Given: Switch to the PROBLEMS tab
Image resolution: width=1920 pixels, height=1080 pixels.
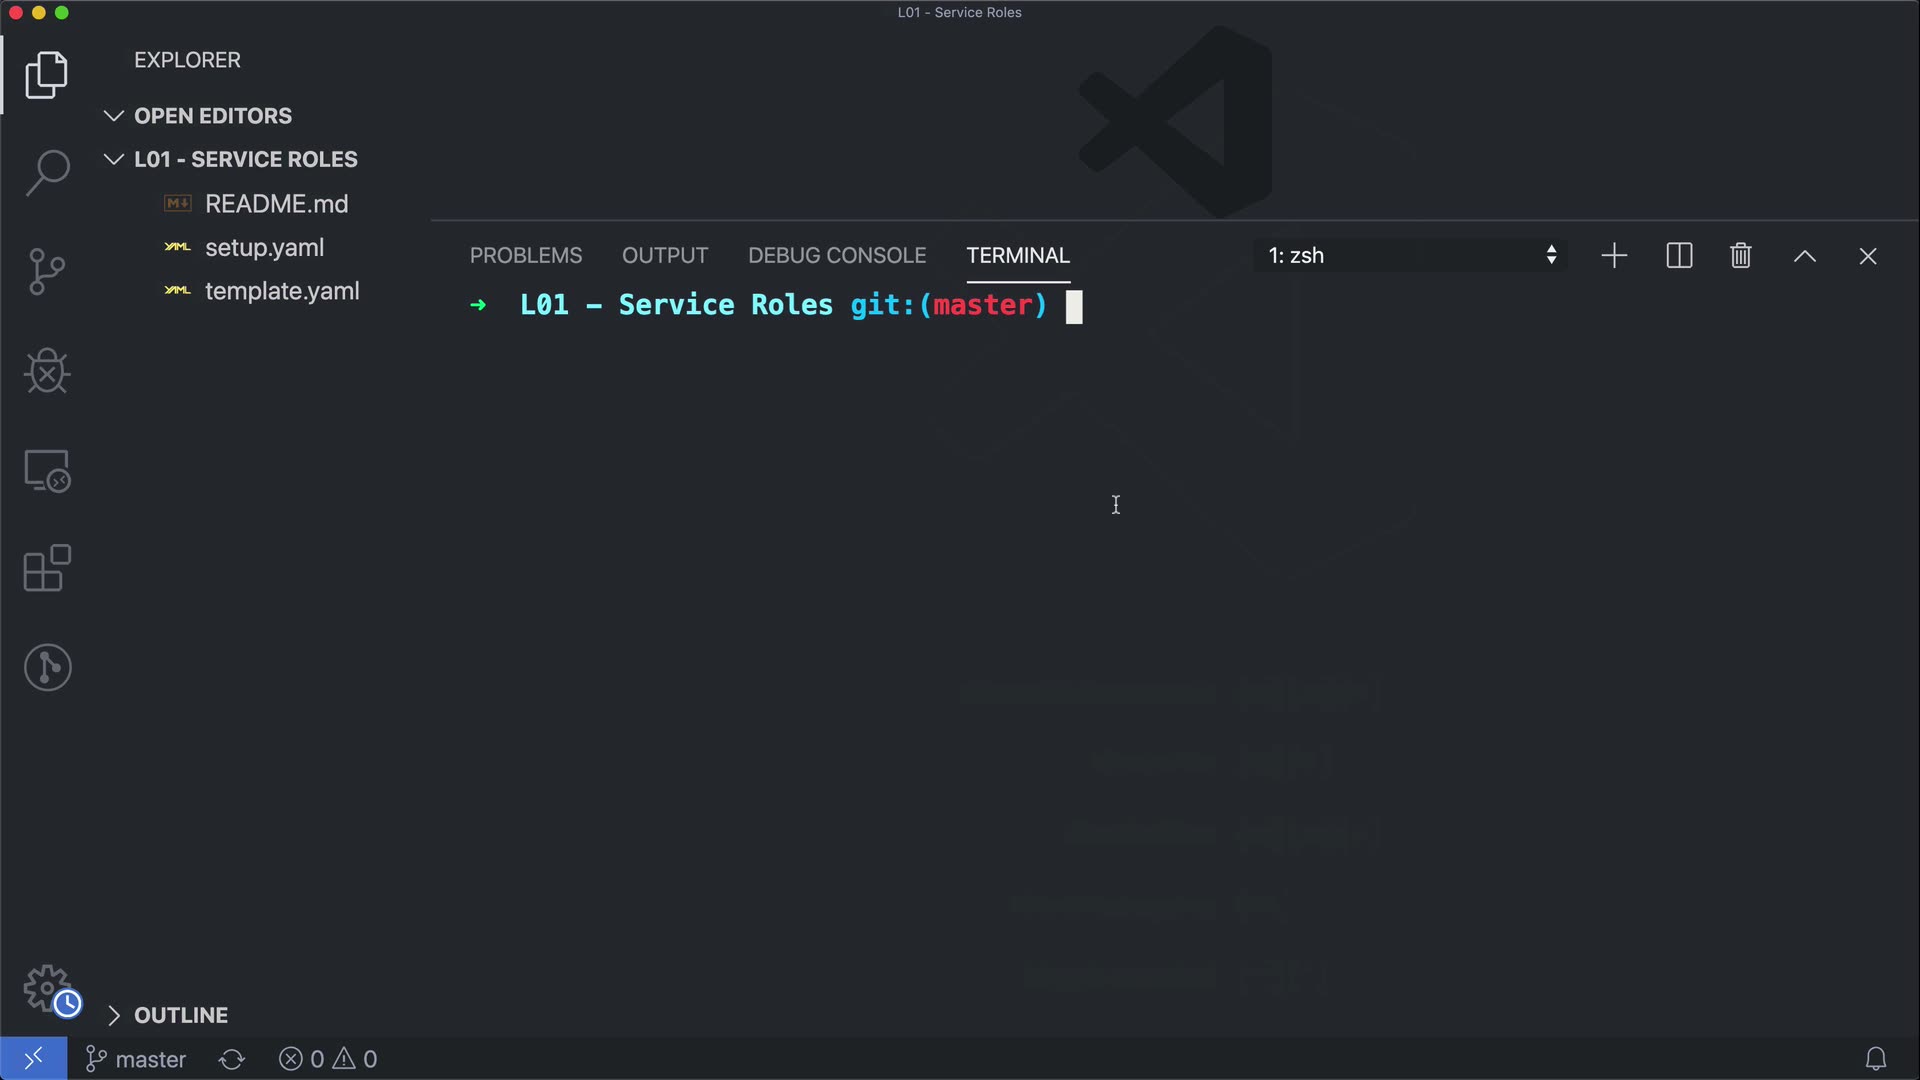Looking at the screenshot, I should point(526,256).
